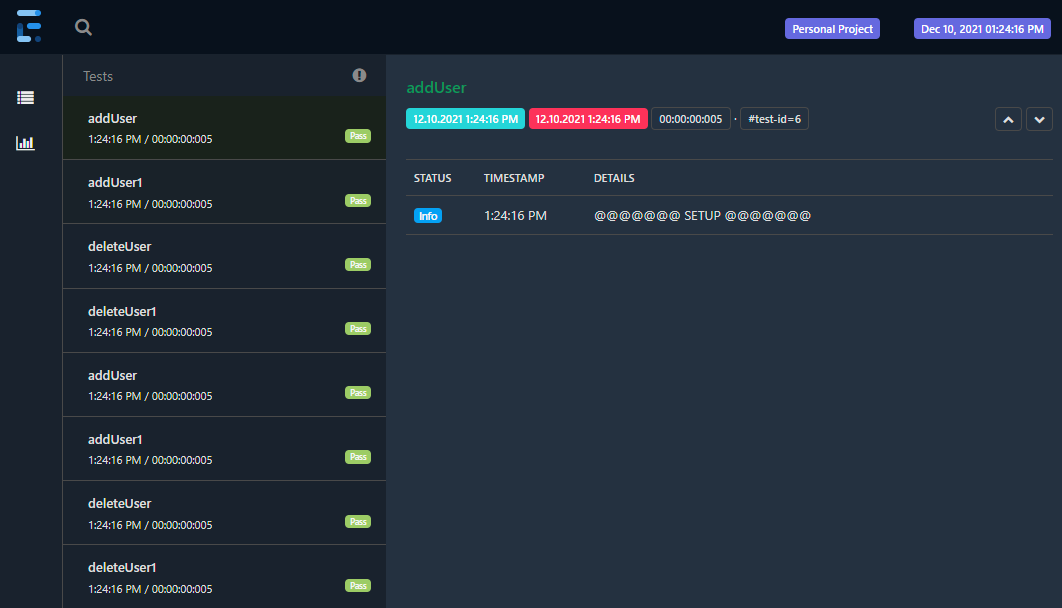1062x608 pixels.
Task: Select the second addUser1 test in list
Action: pos(224,449)
